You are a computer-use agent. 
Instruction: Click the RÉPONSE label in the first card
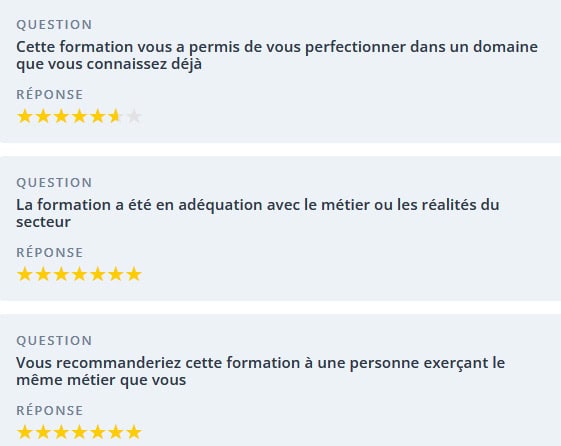click(50, 94)
